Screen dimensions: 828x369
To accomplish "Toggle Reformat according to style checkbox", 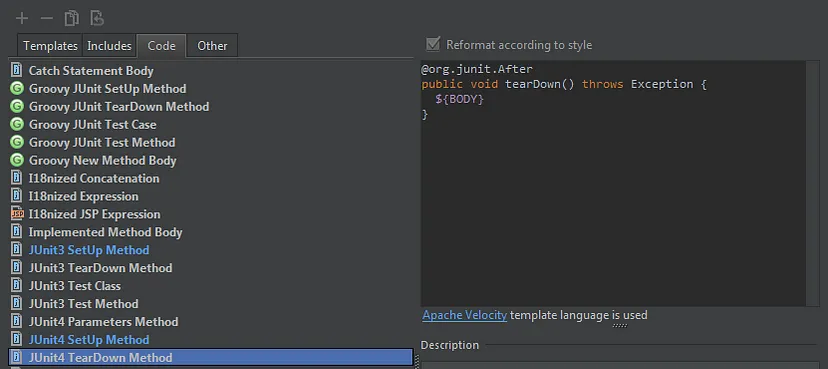I will [433, 44].
